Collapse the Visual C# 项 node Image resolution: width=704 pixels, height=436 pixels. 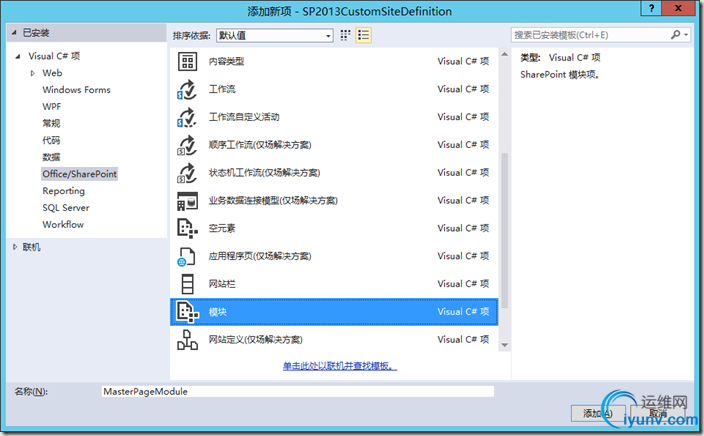click(x=18, y=56)
